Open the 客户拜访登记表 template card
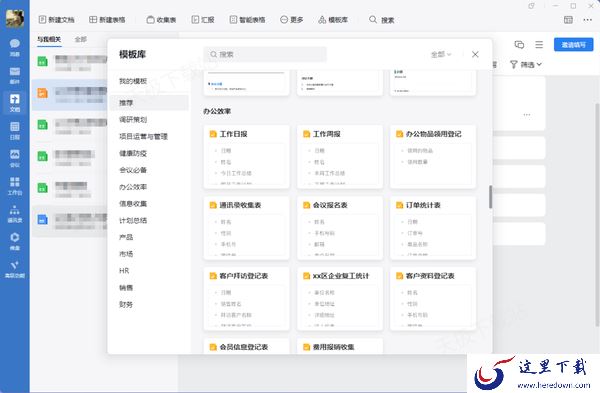 pyautogui.click(x=246, y=298)
